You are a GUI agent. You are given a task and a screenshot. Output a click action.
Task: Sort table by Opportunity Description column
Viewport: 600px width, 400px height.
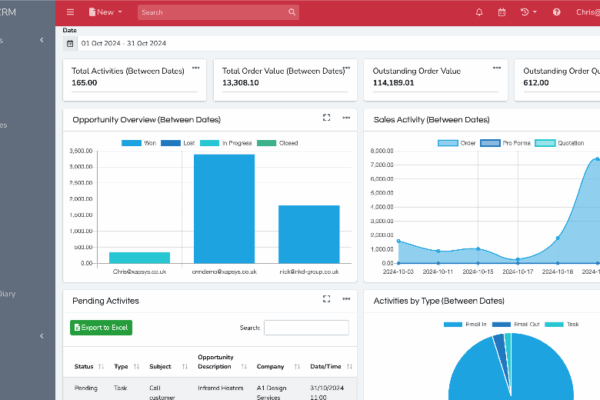coord(222,362)
